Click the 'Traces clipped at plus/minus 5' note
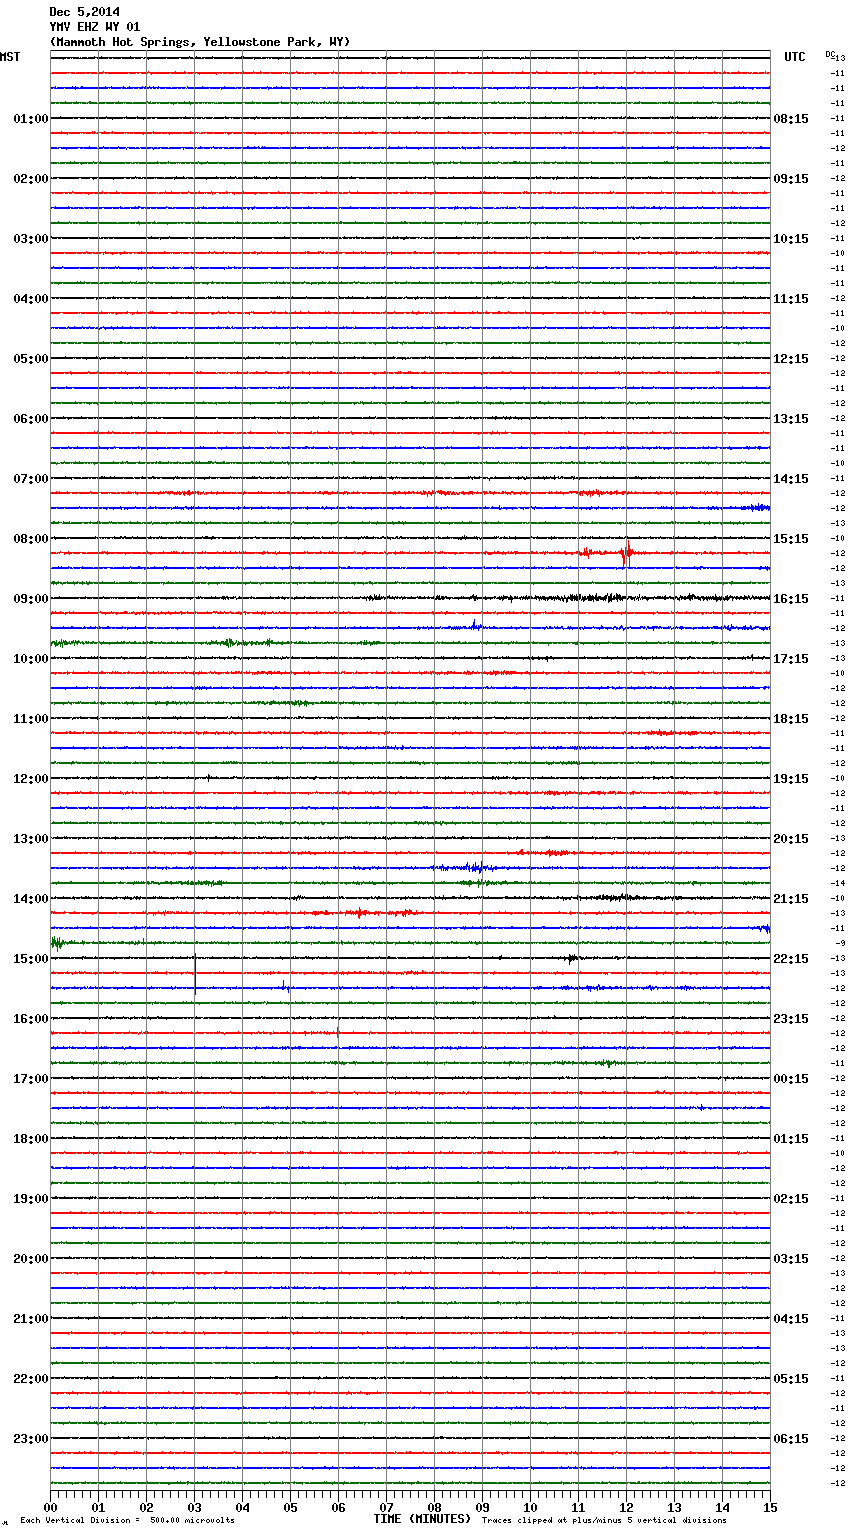 (604, 1520)
